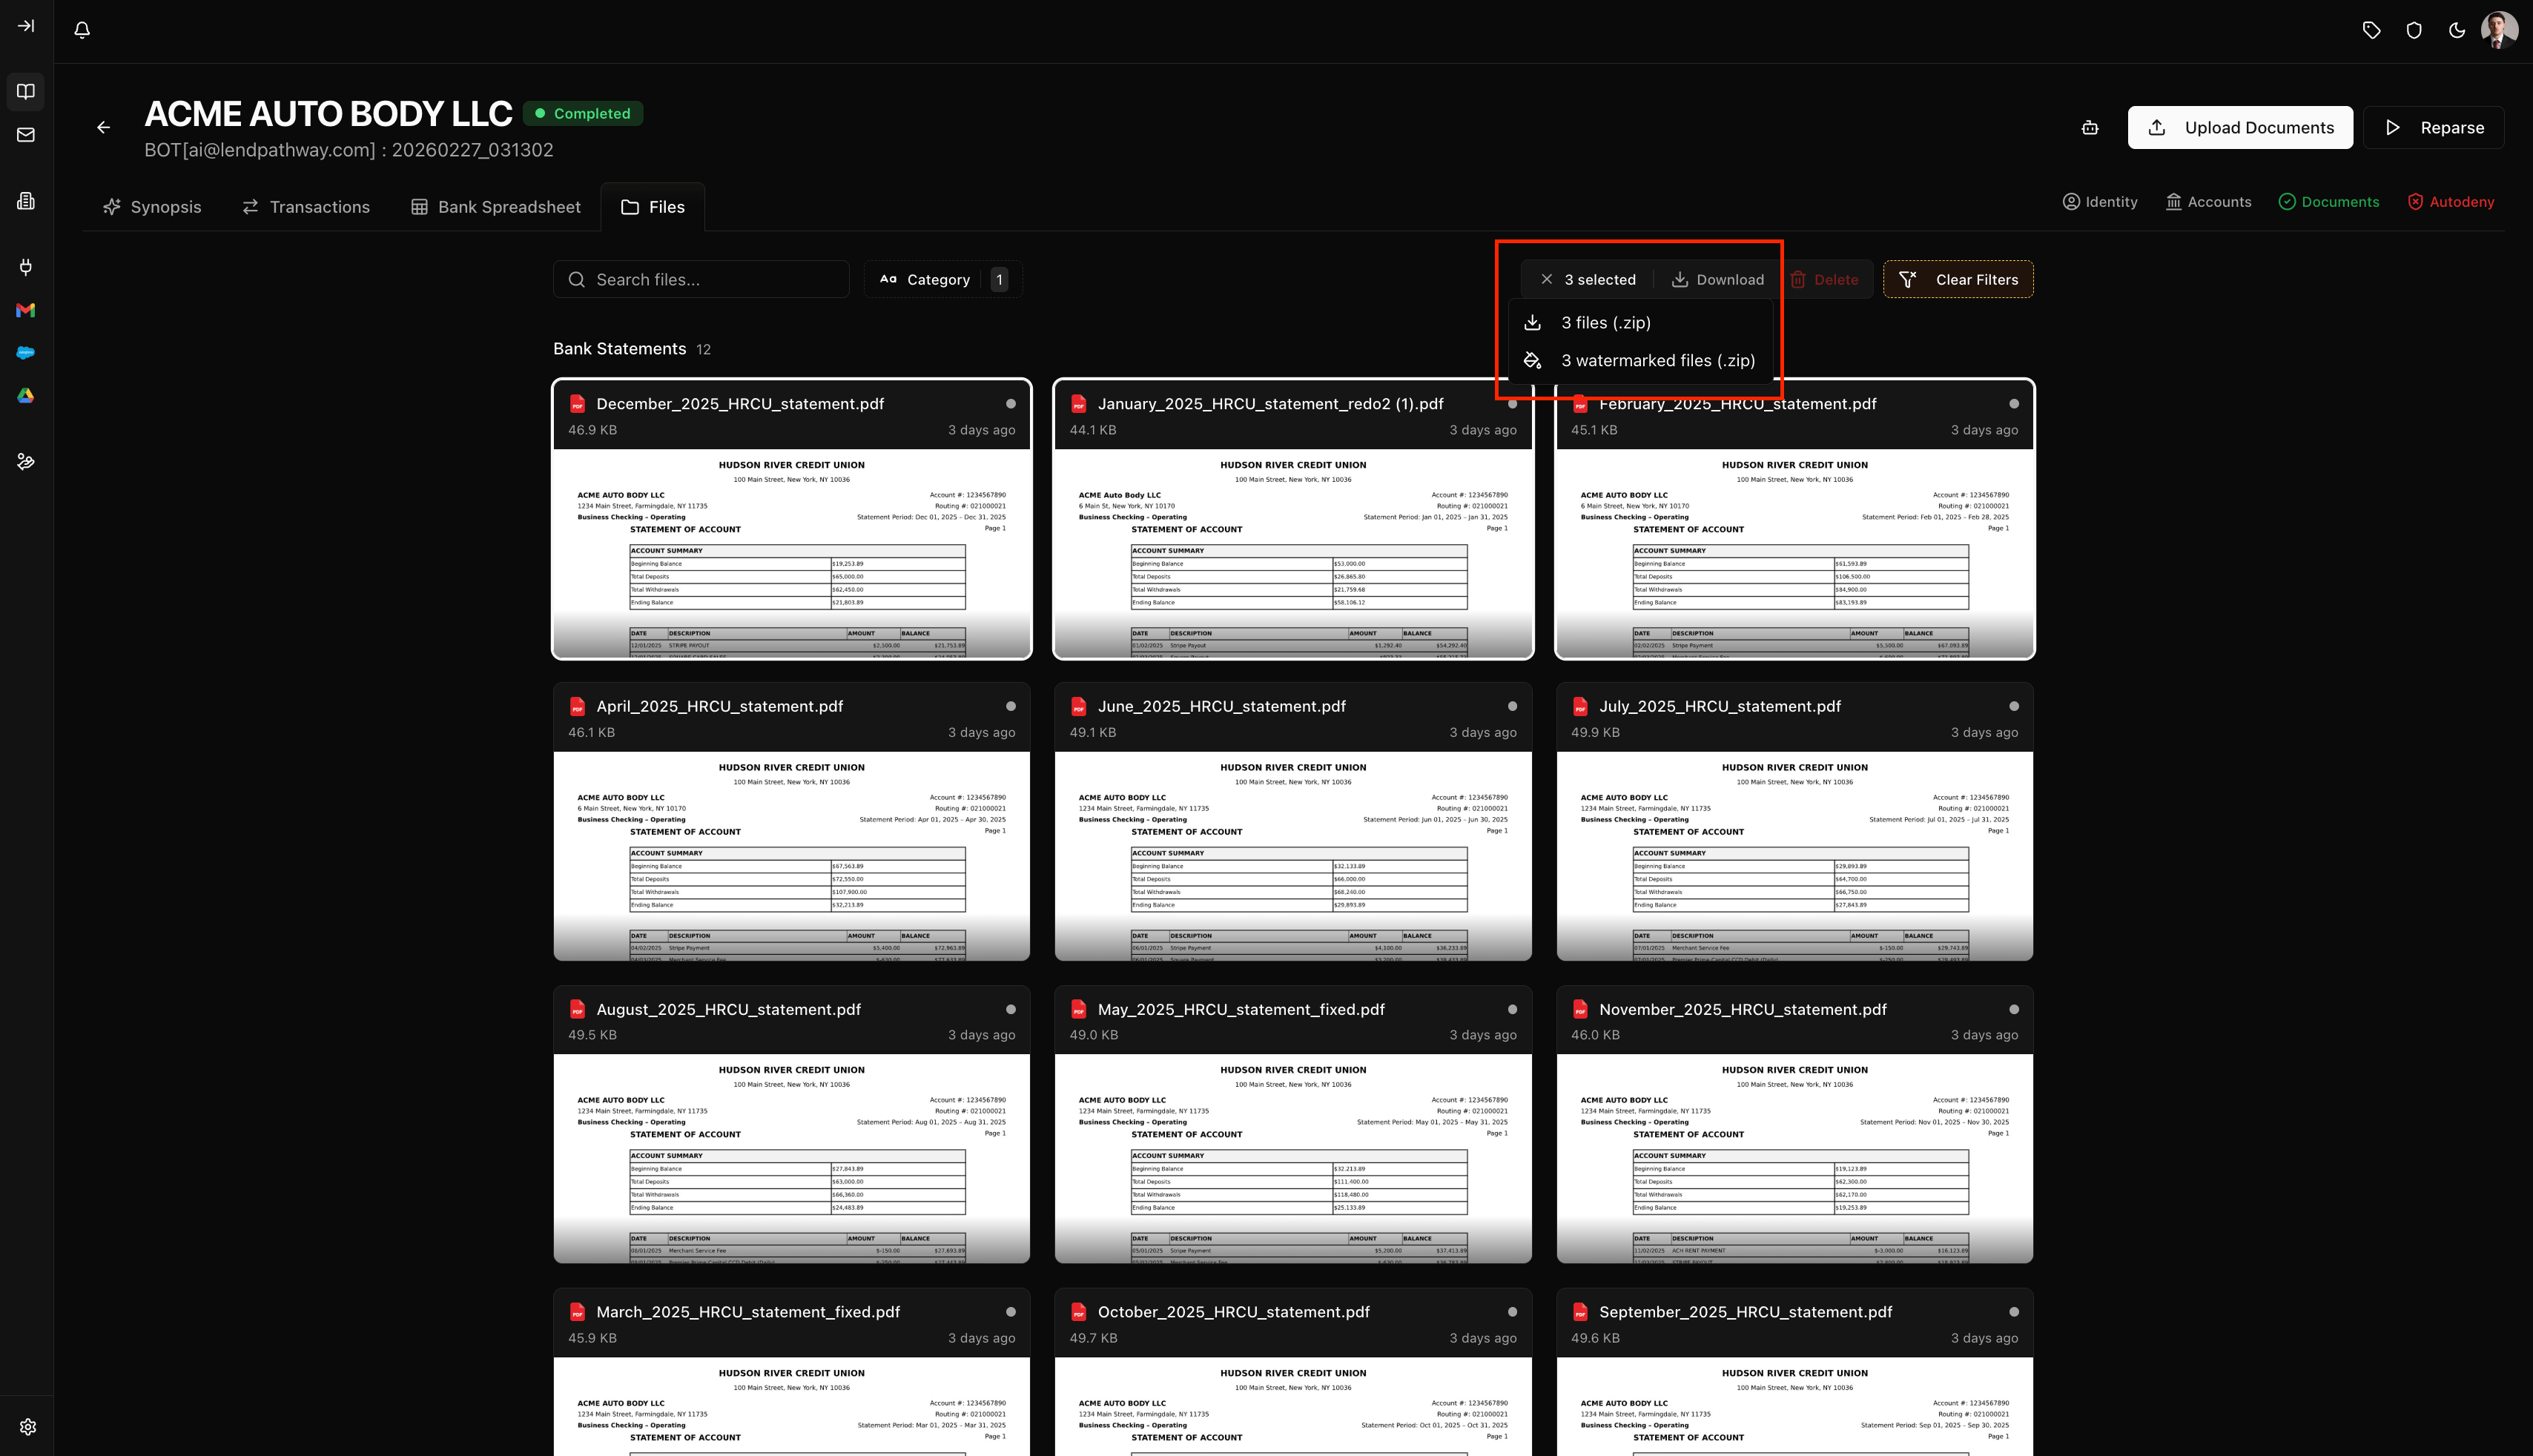The width and height of the screenshot is (2533, 1456).
Task: Open the Google Drive integration icon
Action: (26, 396)
